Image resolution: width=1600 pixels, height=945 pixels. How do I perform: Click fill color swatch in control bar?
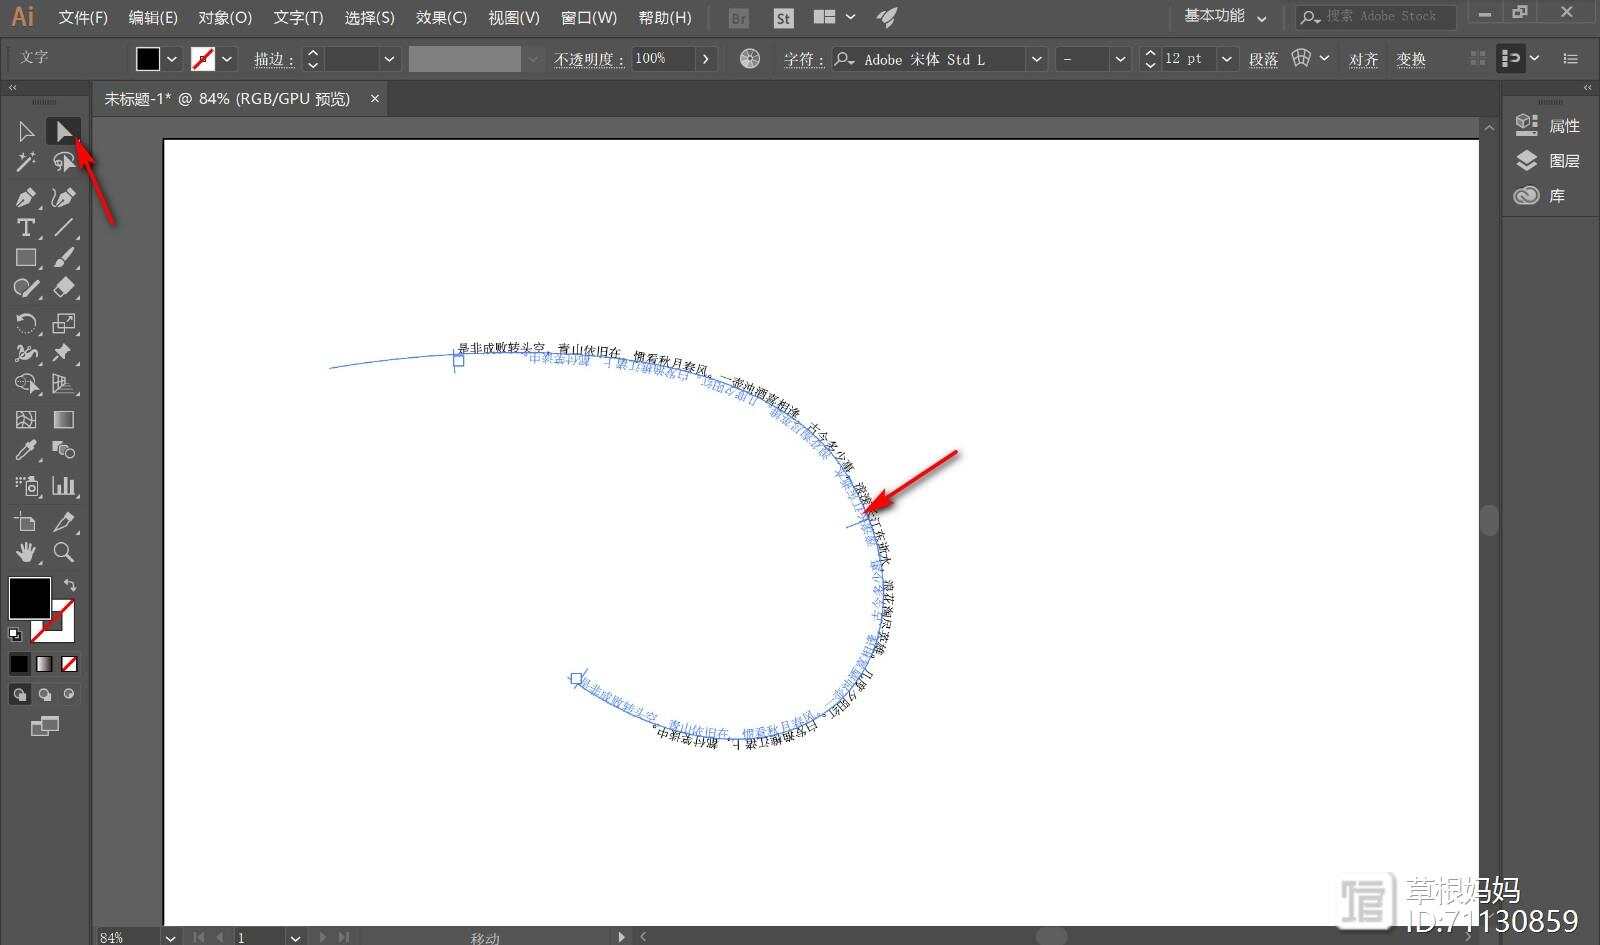pos(148,59)
